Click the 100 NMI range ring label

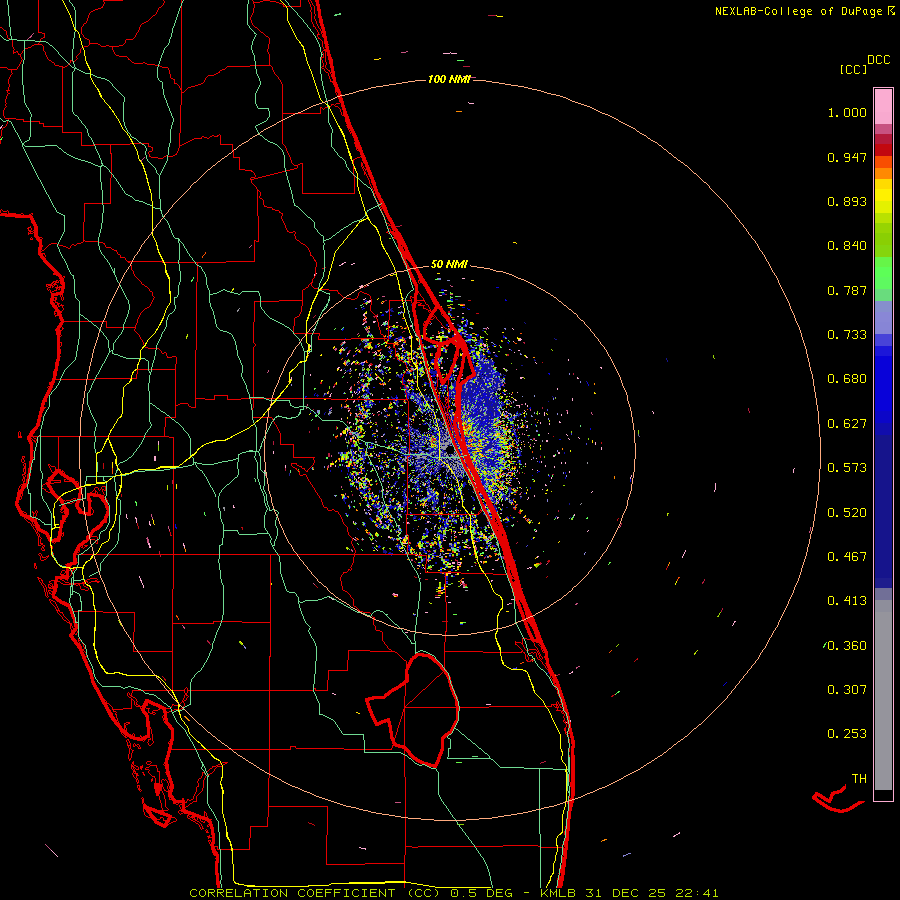coord(449,79)
